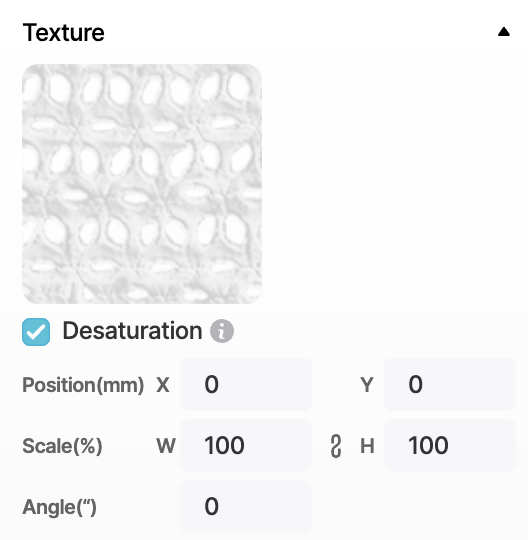Focus the Position X input field
This screenshot has width=528, height=540.
[246, 384]
